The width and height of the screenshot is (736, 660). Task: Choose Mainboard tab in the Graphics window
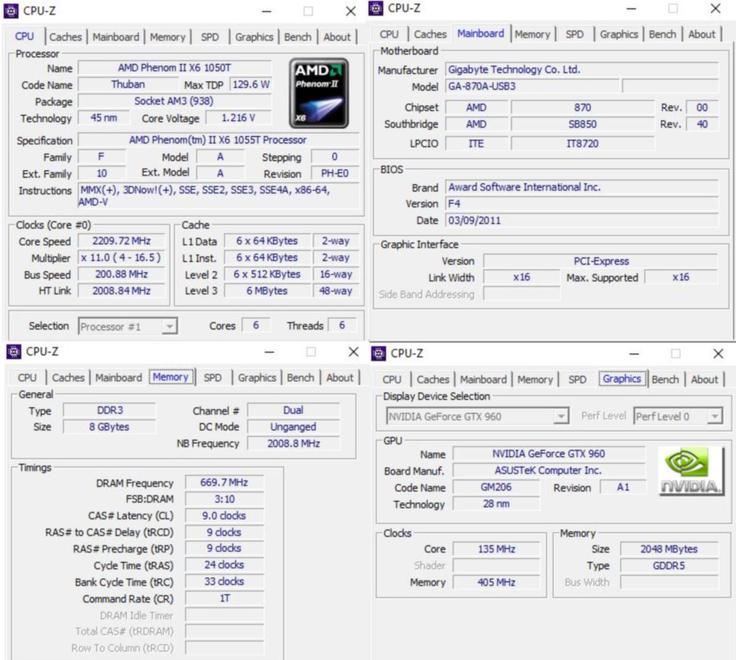click(x=483, y=380)
